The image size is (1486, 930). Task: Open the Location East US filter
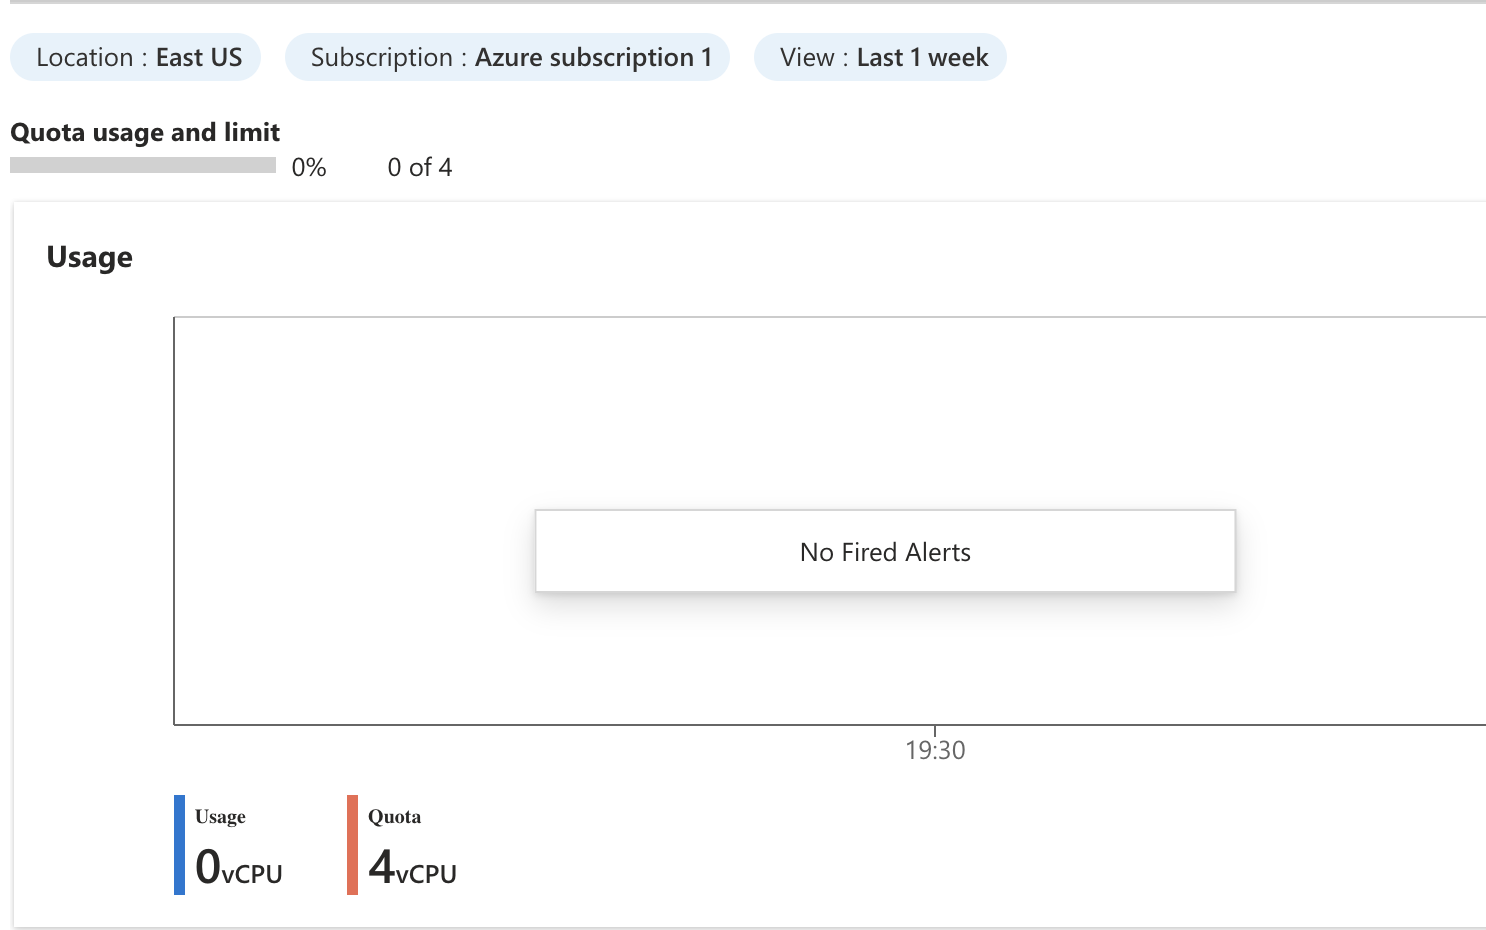click(136, 58)
